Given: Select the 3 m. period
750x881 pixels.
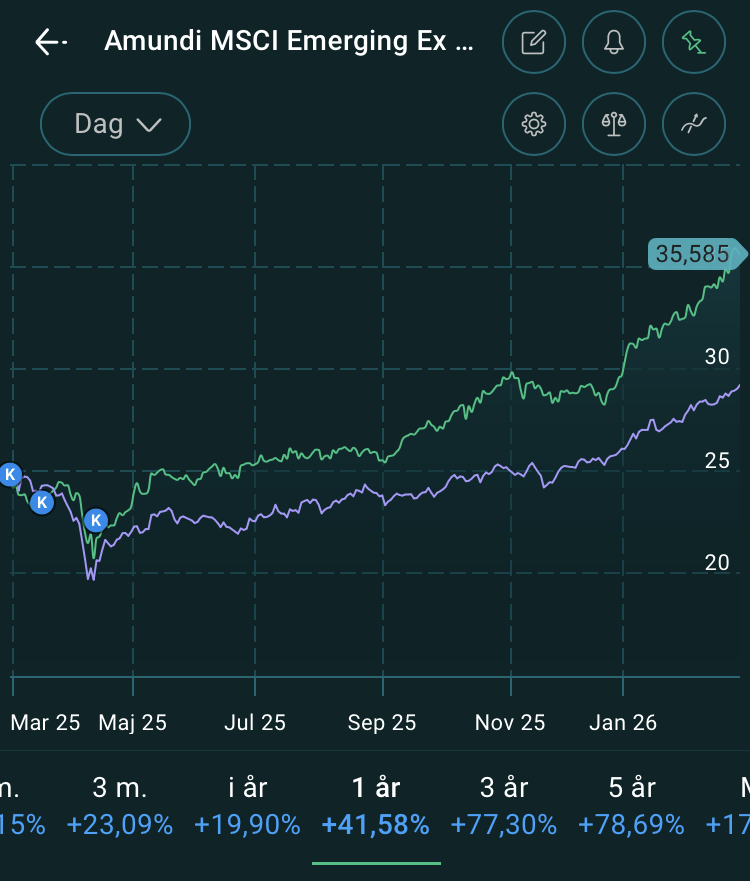Looking at the screenshot, I should [119, 806].
